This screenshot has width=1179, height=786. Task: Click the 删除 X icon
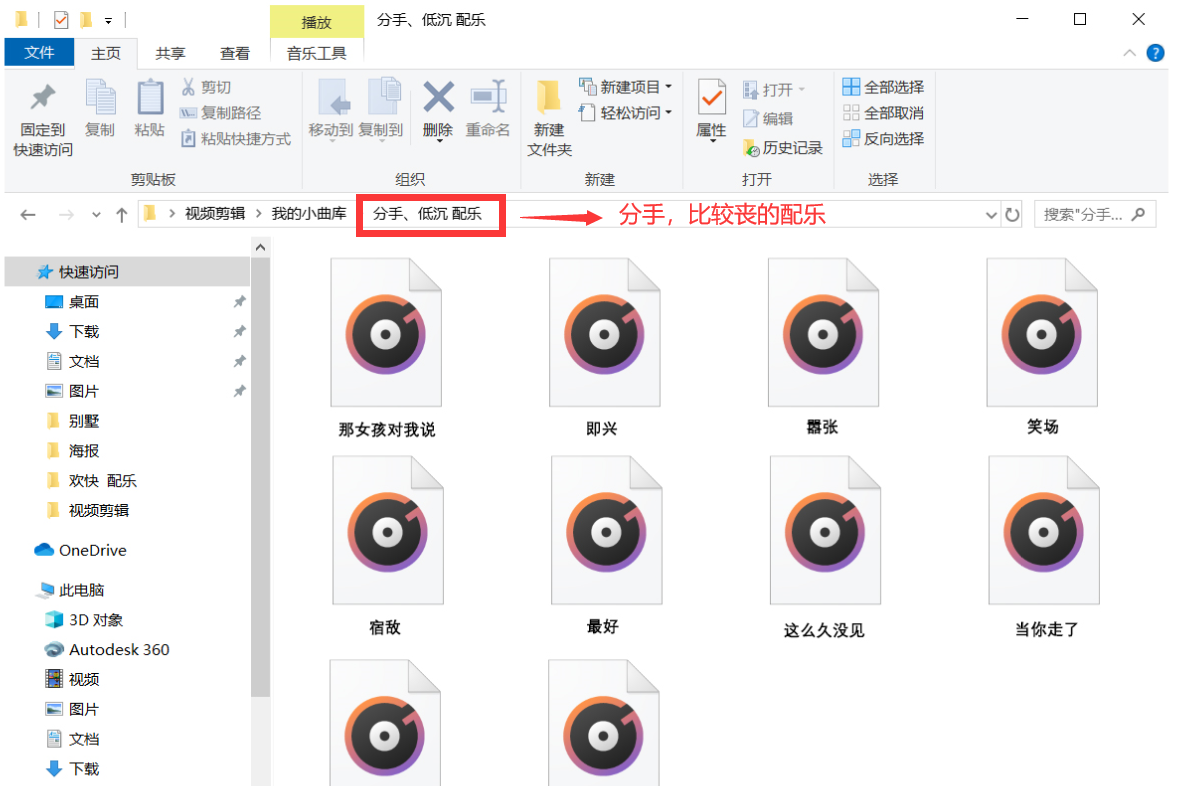click(438, 97)
